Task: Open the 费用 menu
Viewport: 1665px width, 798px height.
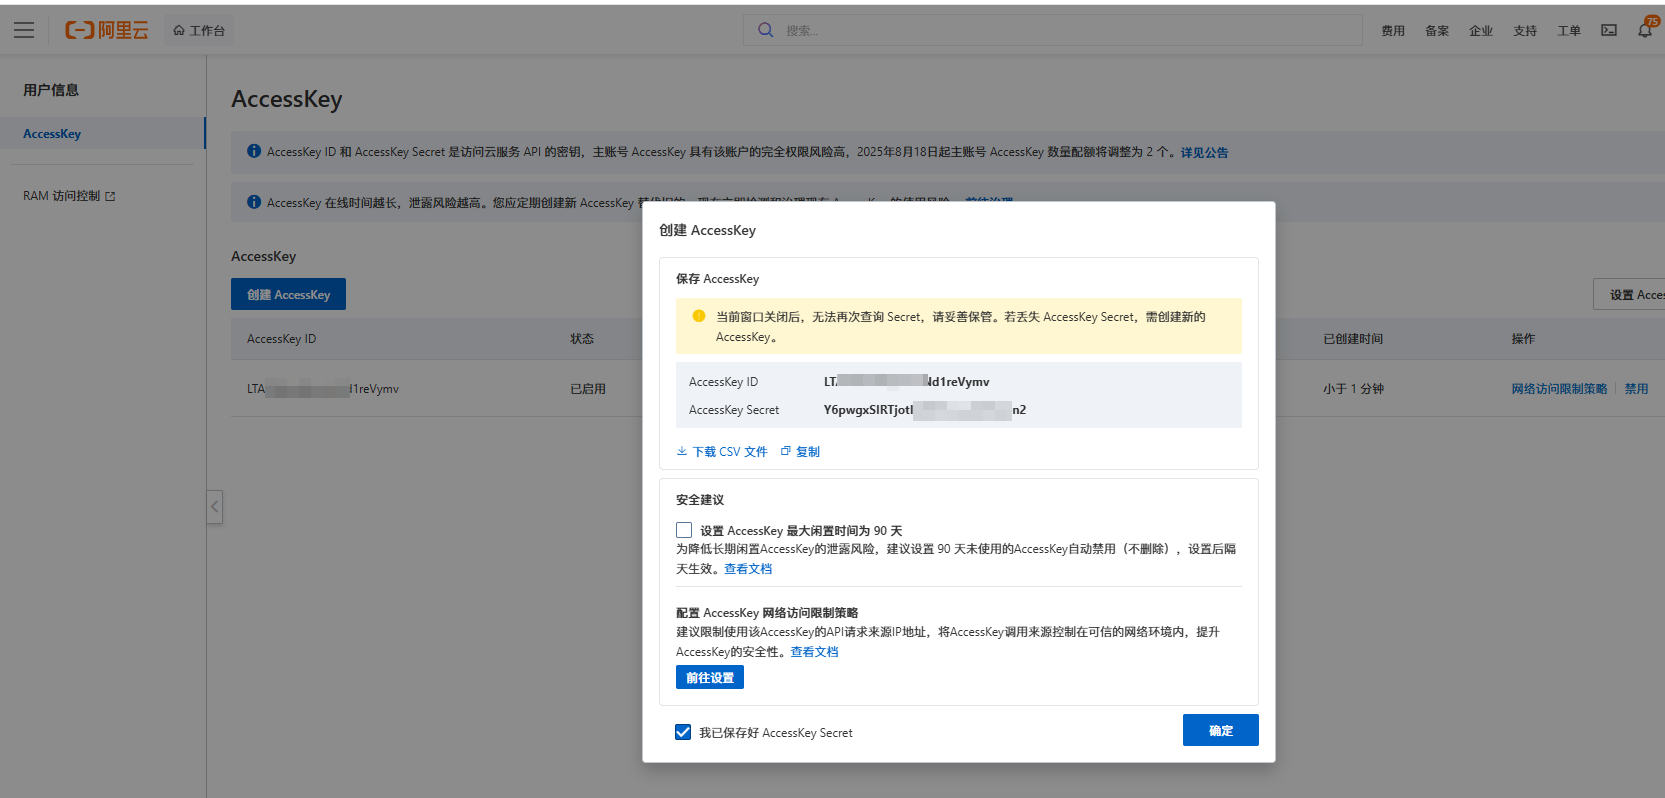Action: (1393, 31)
